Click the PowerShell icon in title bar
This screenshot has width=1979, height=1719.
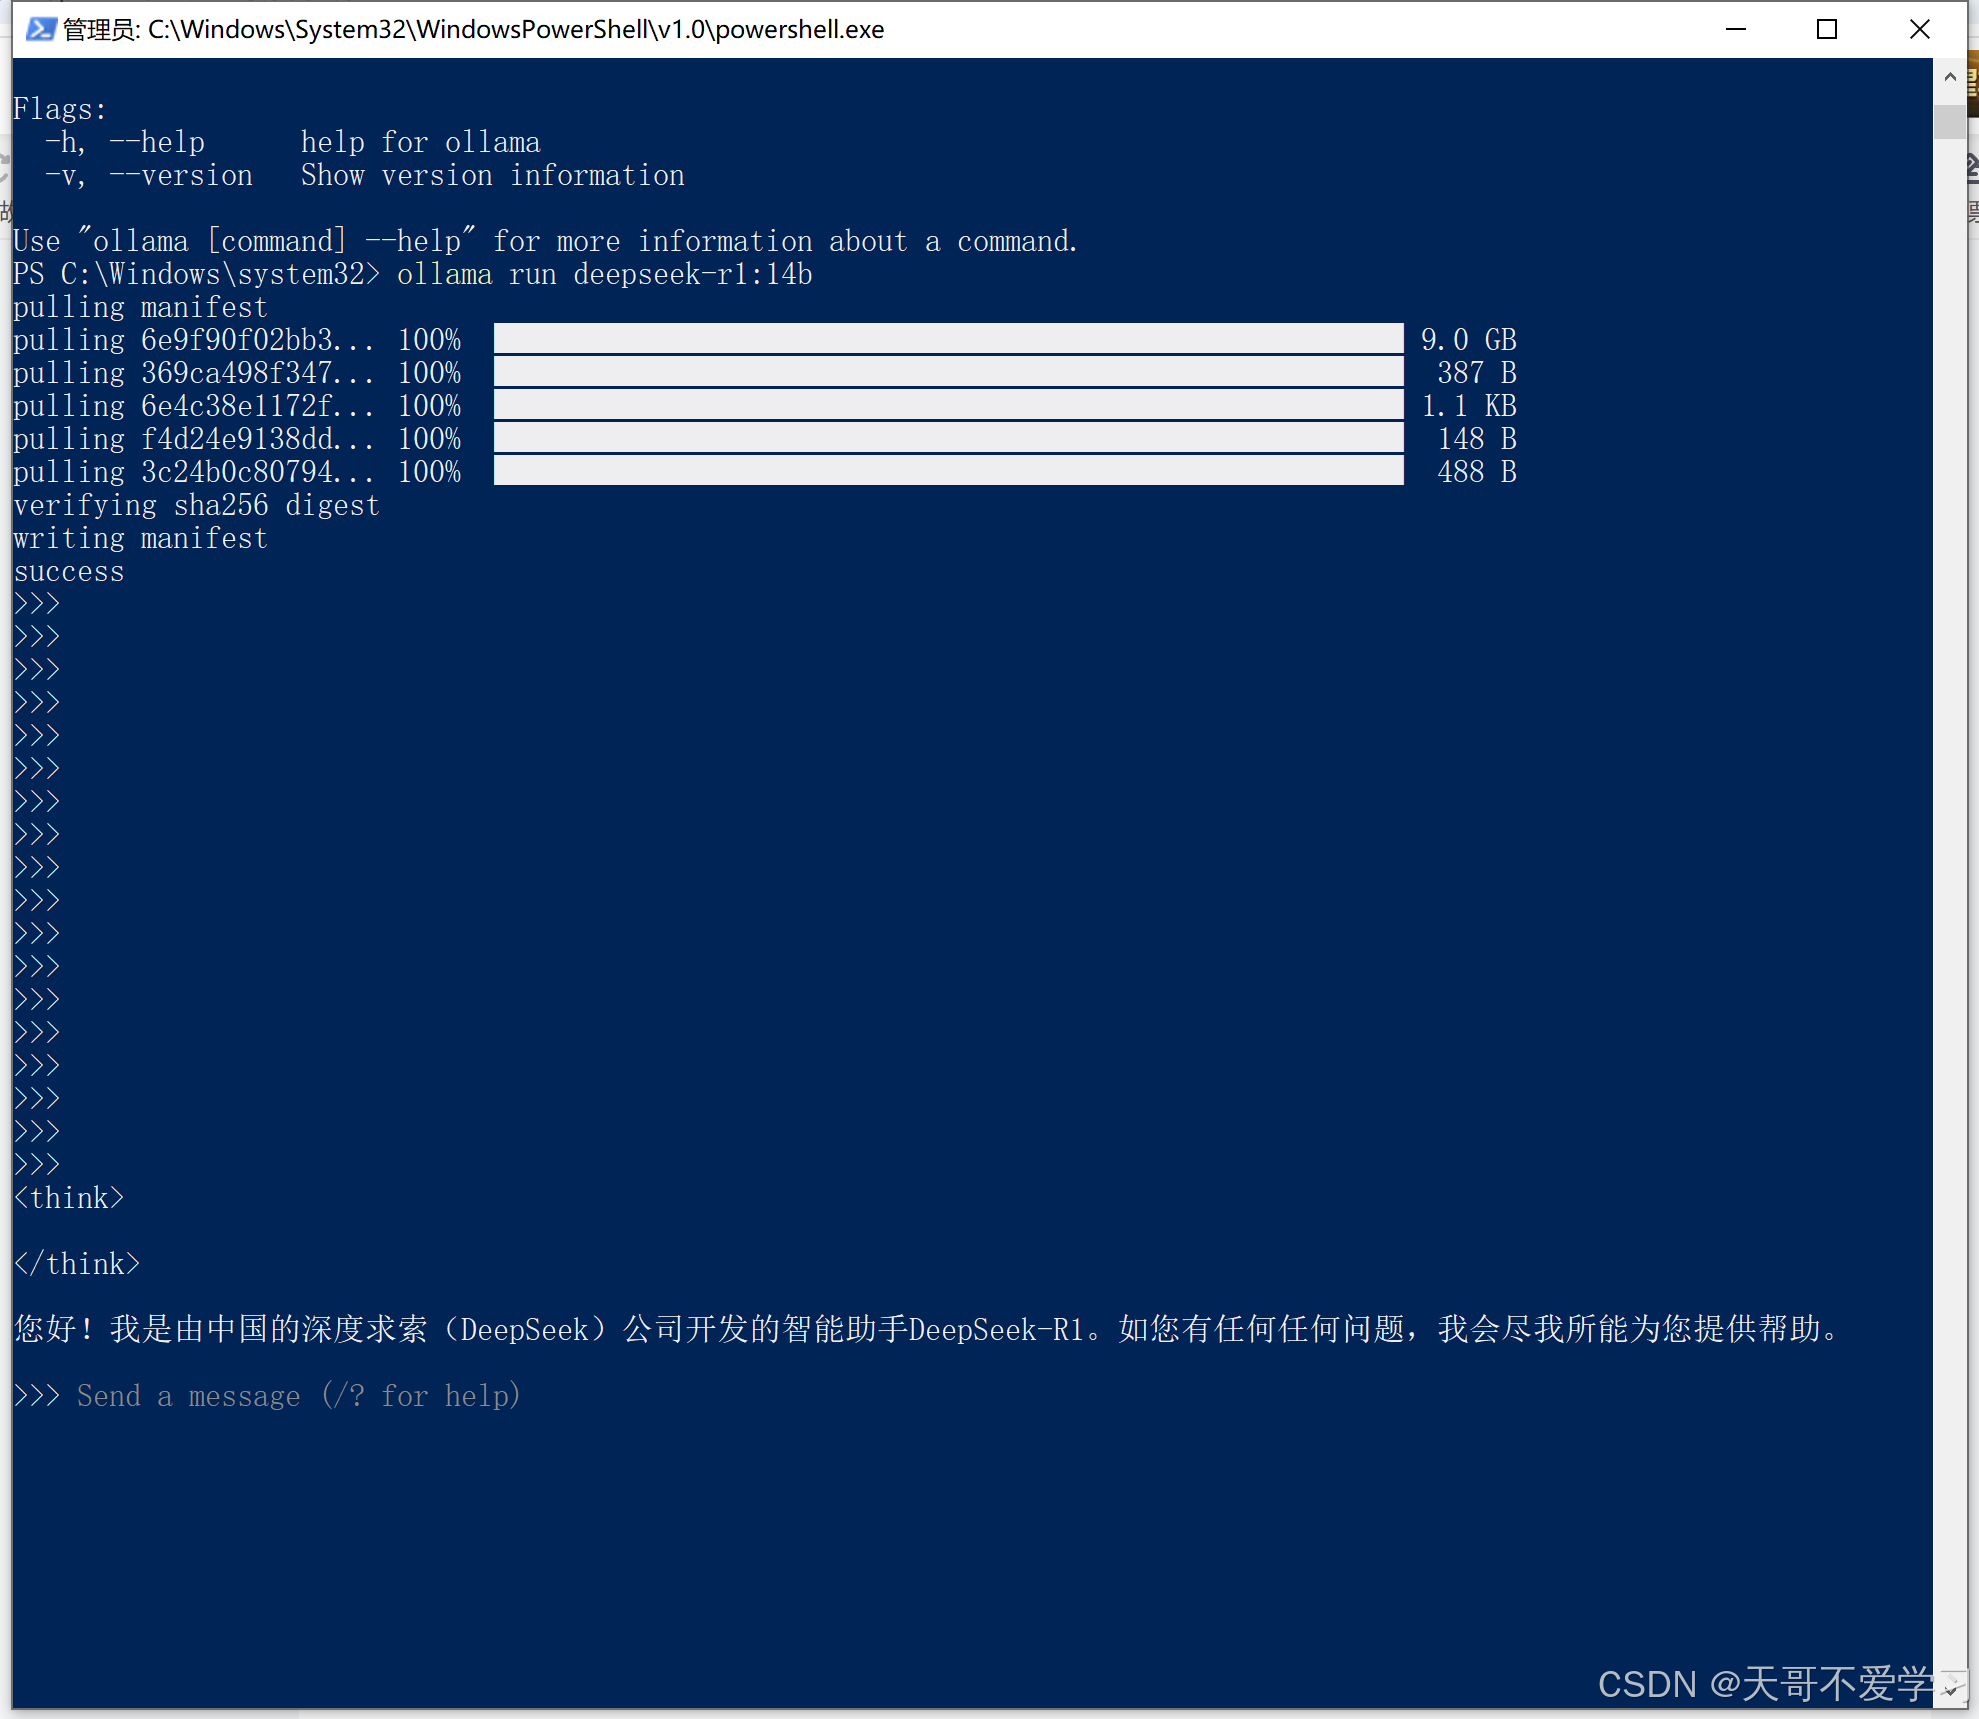coord(40,29)
